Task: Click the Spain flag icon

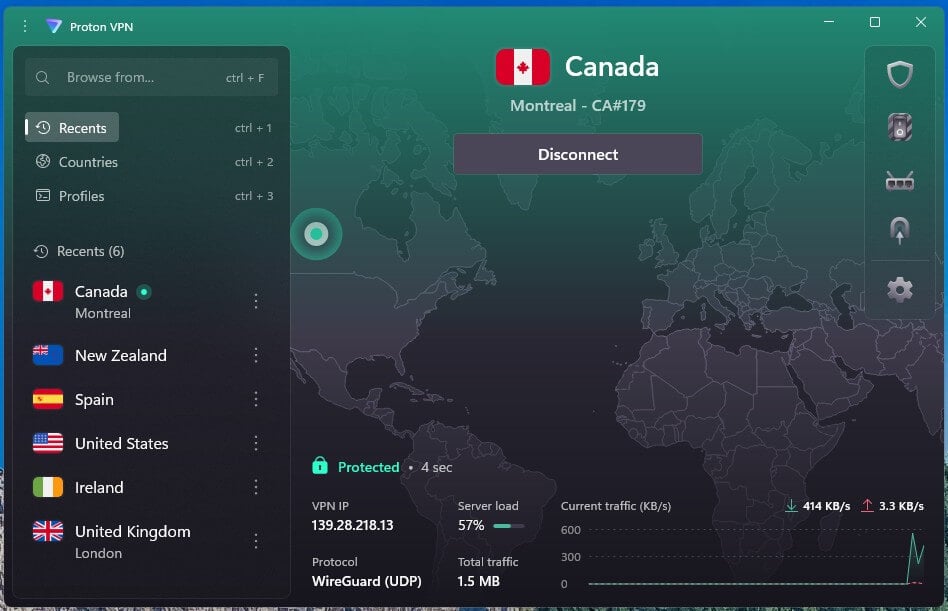Action: click(x=48, y=399)
